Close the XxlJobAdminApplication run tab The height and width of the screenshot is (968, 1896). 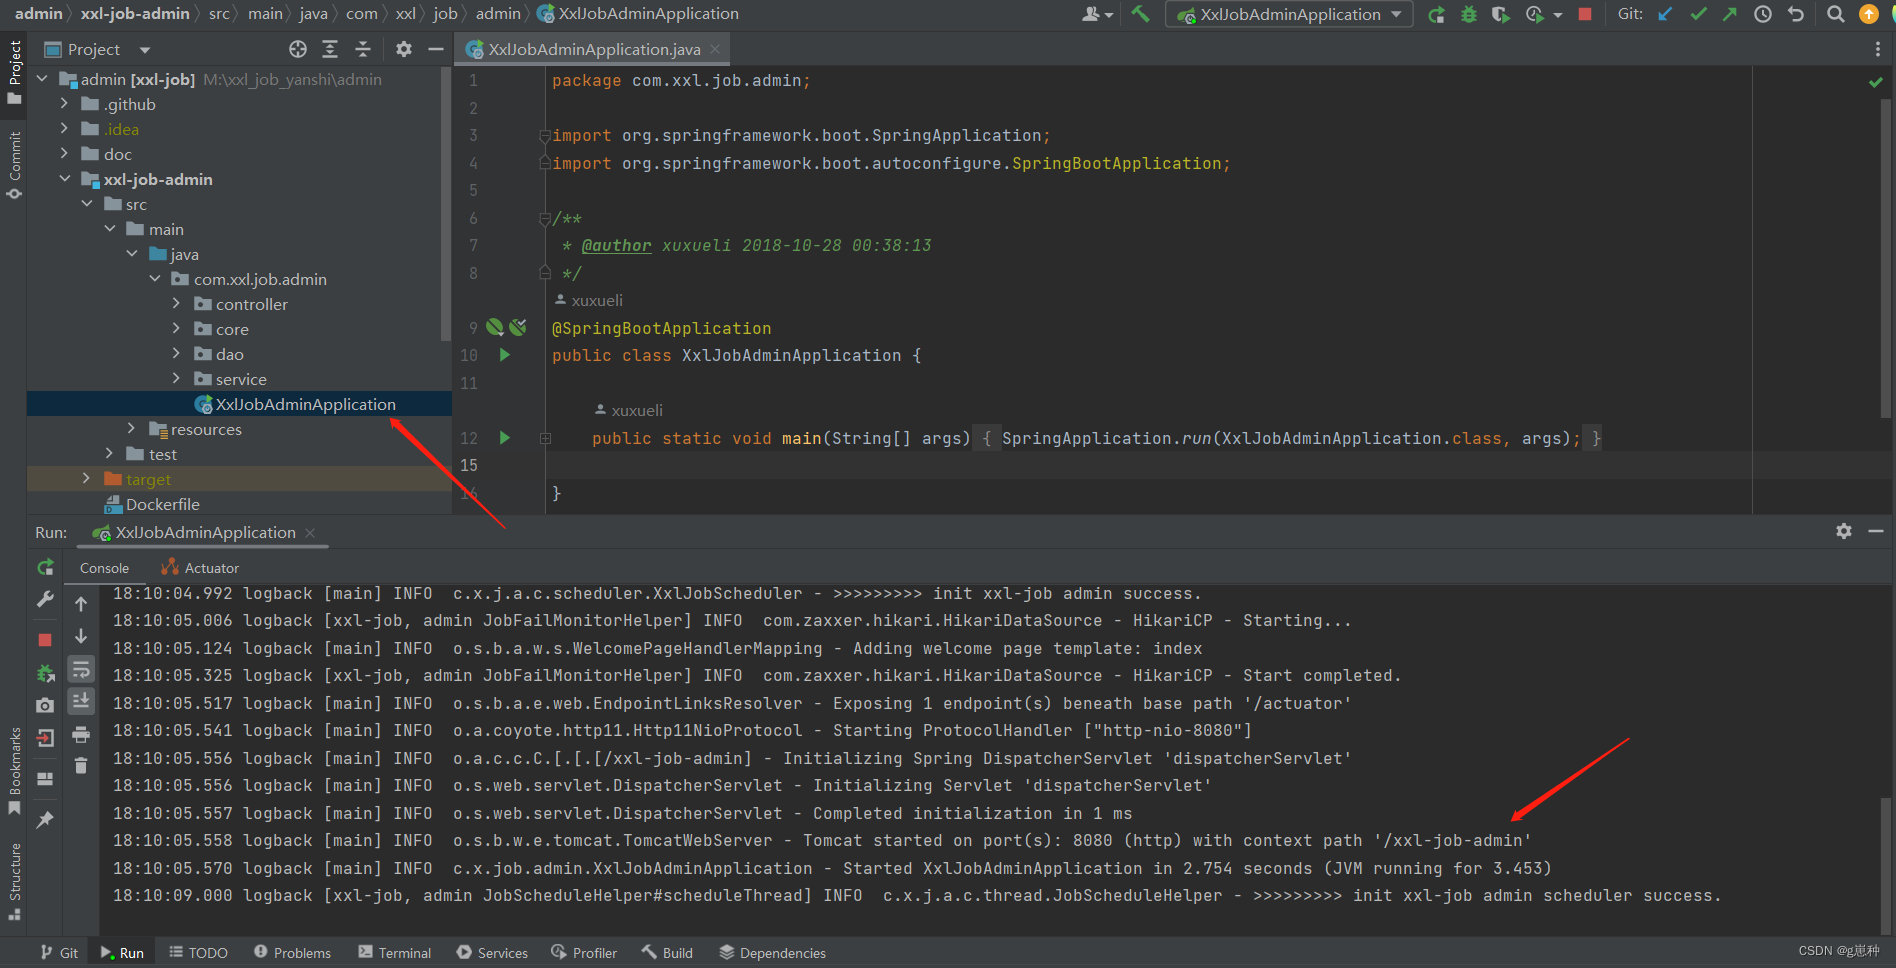coord(310,532)
